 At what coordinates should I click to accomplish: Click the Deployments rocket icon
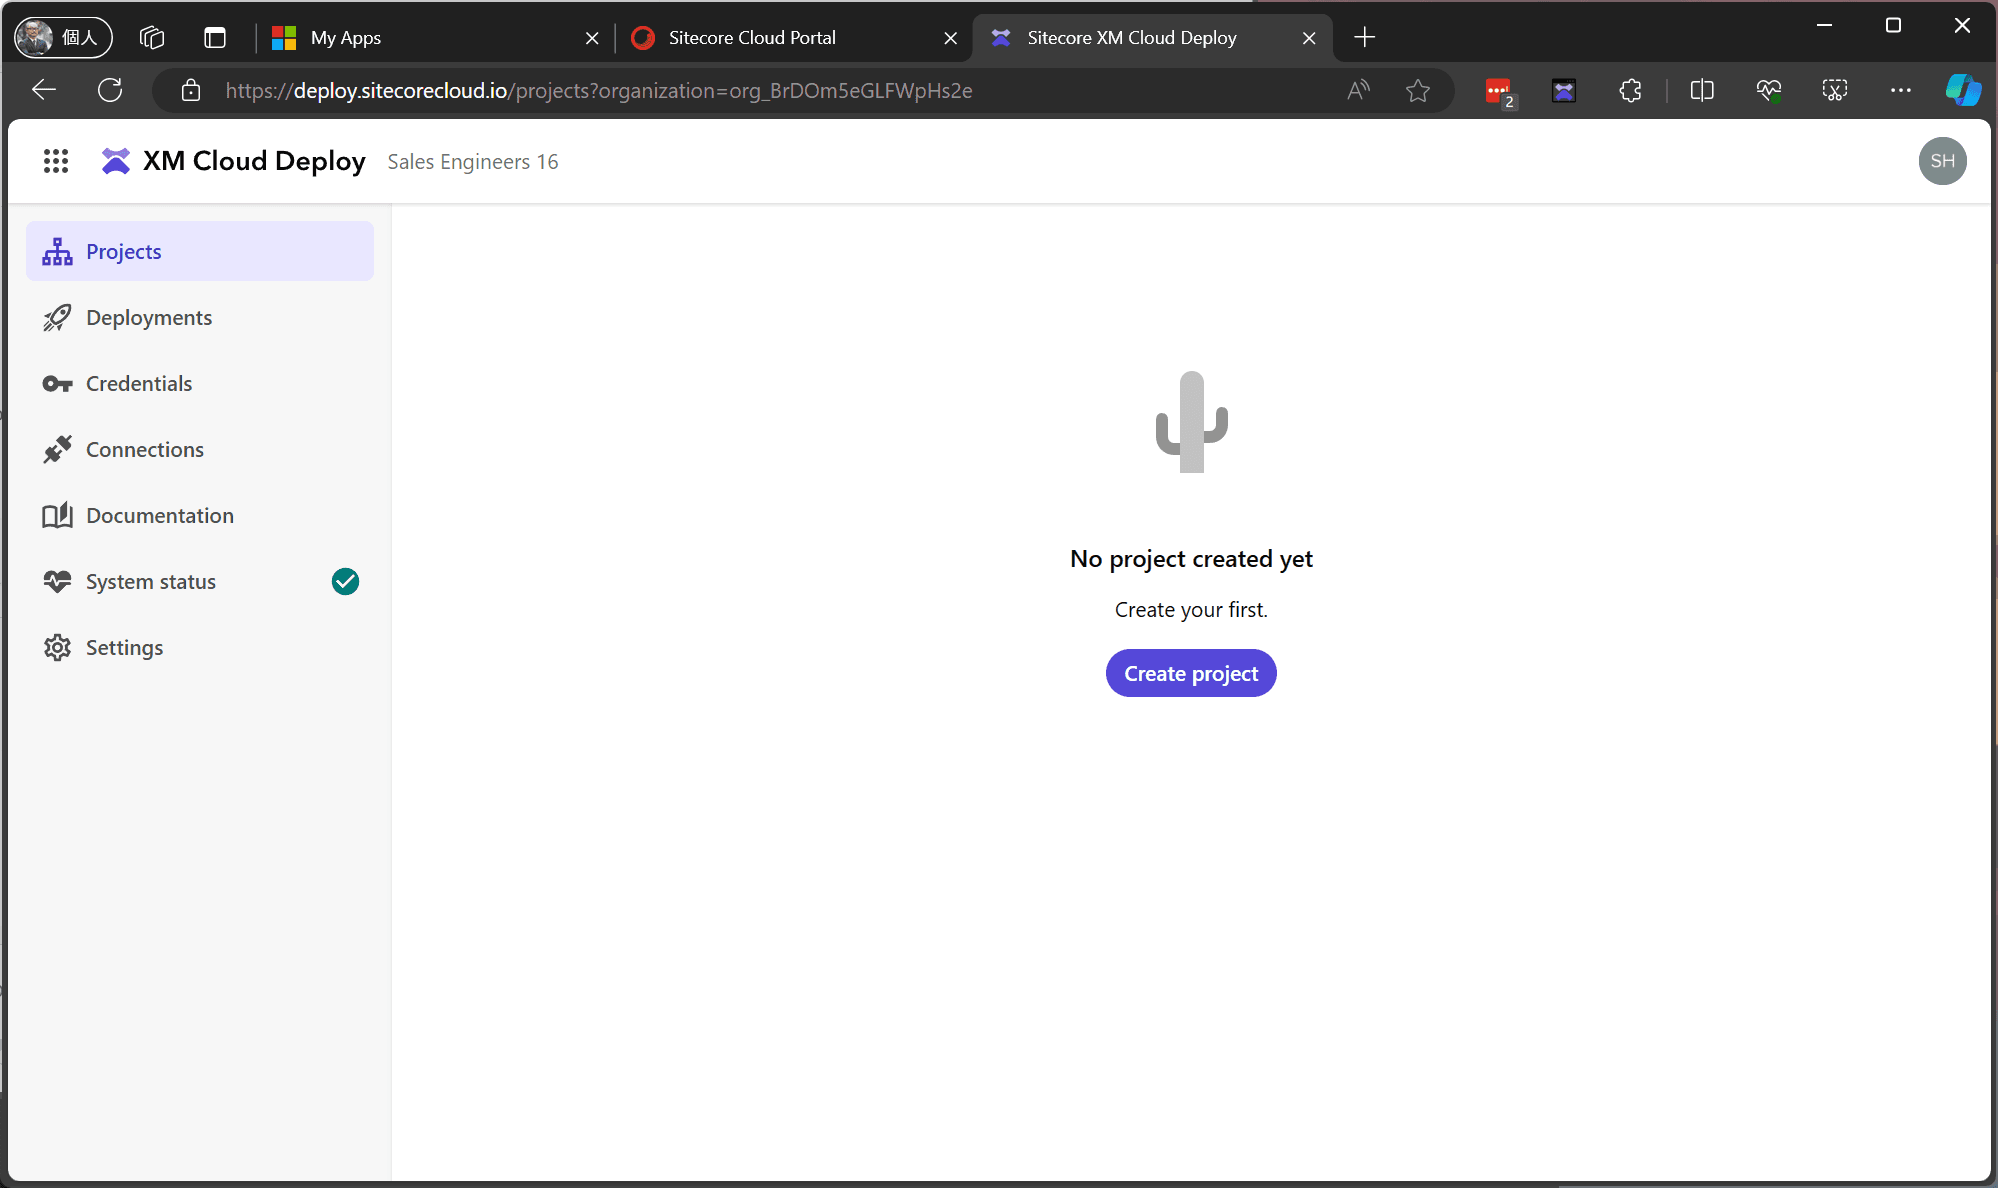[x=57, y=318]
